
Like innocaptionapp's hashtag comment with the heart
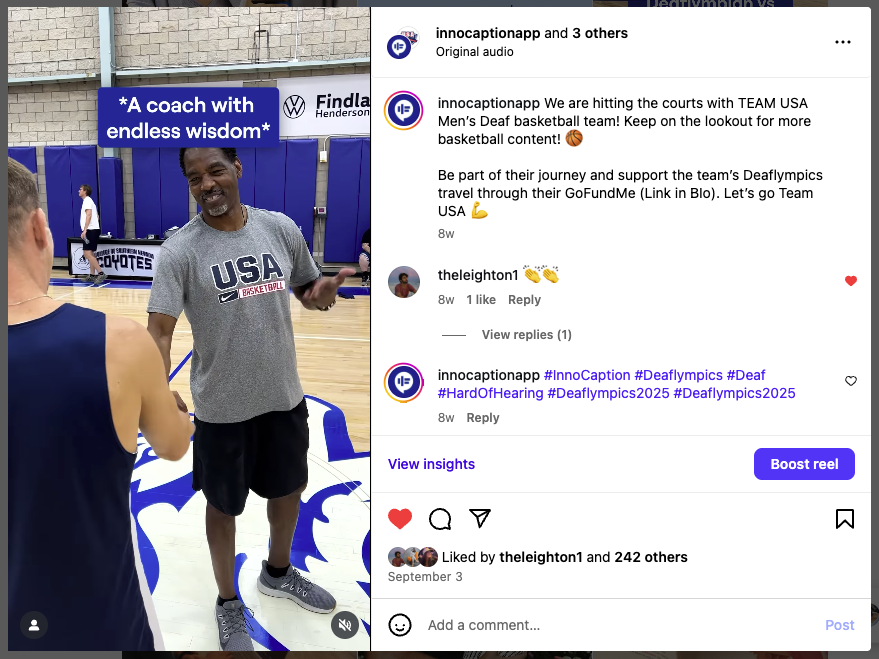click(851, 380)
